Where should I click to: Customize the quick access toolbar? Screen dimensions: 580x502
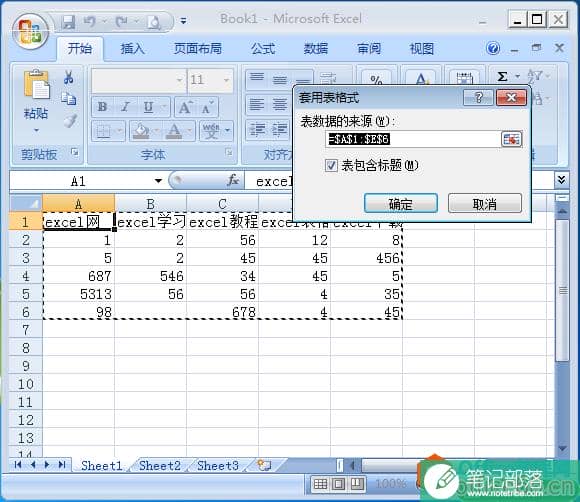click(x=183, y=21)
